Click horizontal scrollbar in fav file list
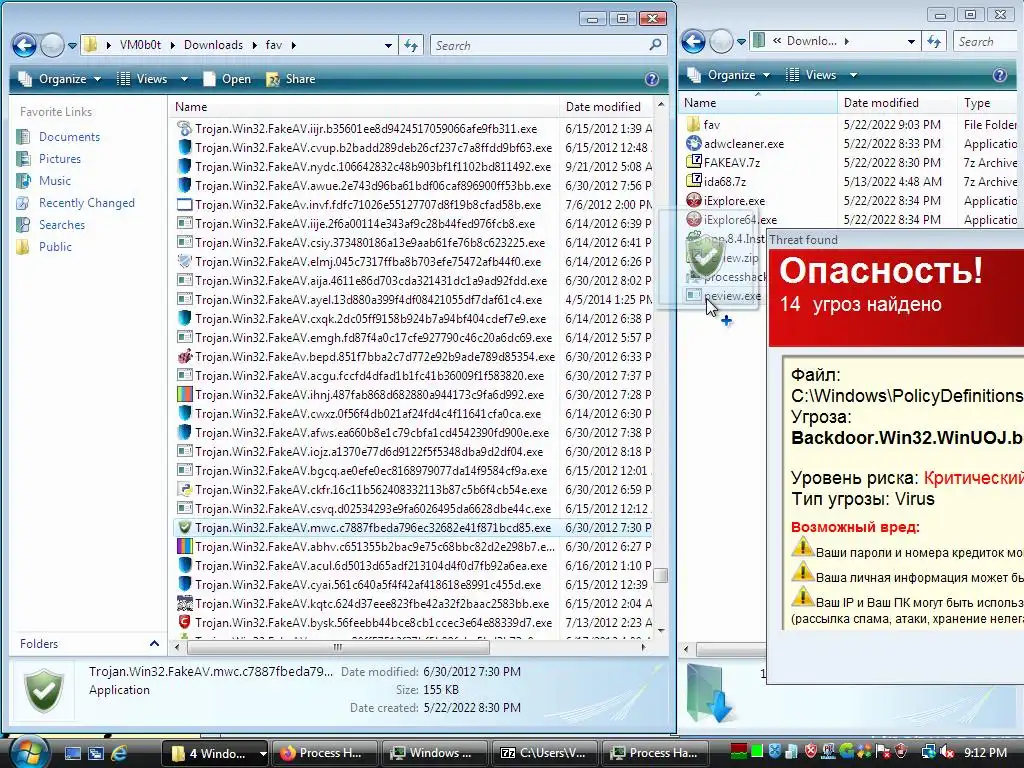The width and height of the screenshot is (1024, 768). [x=338, y=647]
